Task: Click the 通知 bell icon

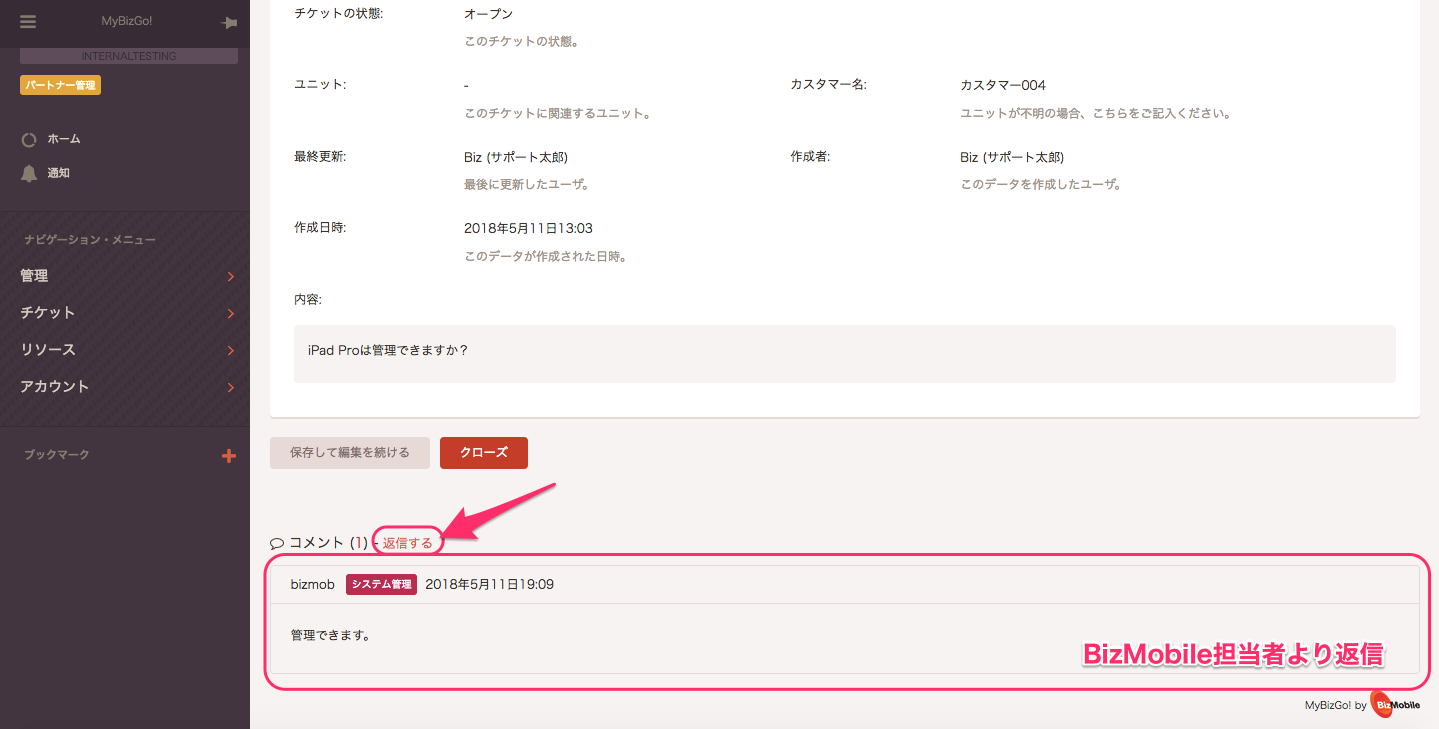Action: [x=29, y=173]
